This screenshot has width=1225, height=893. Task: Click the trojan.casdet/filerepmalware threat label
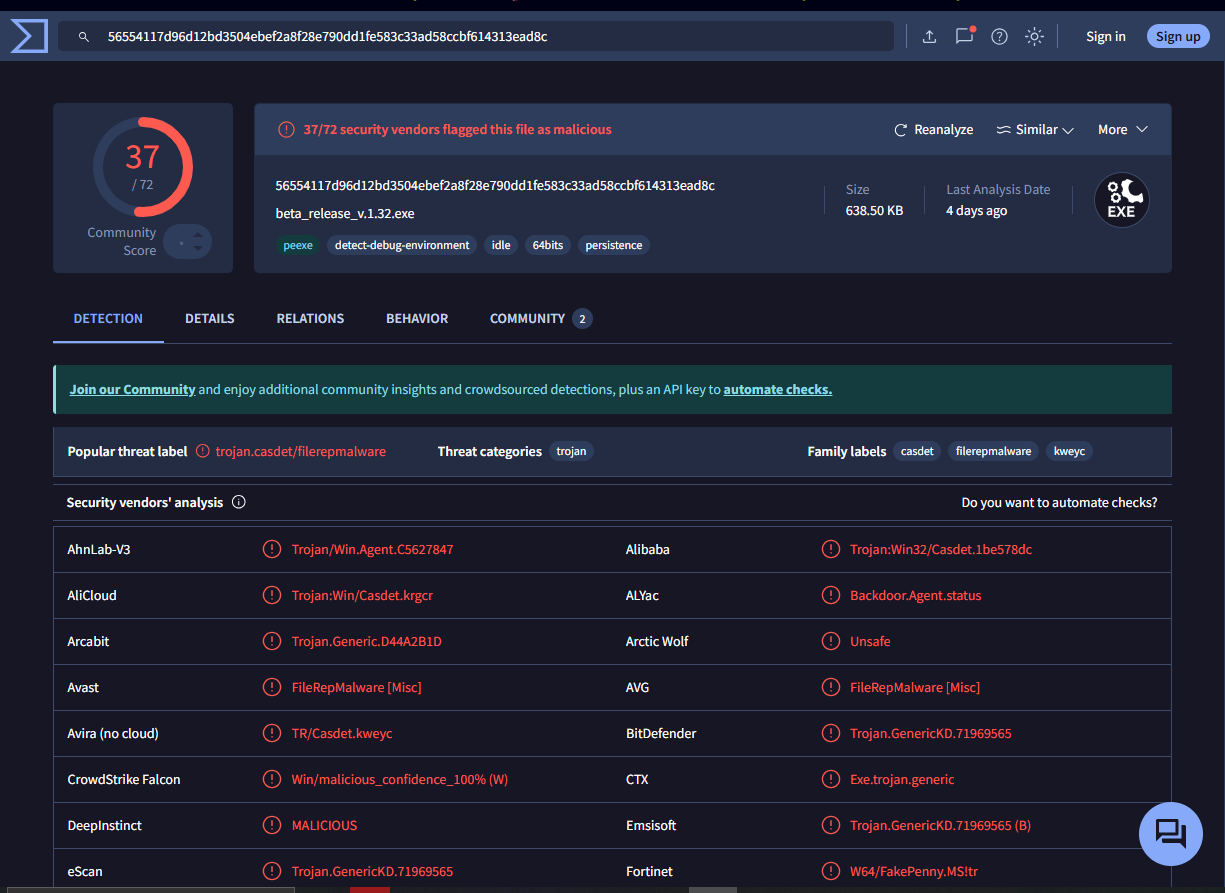[x=301, y=451]
